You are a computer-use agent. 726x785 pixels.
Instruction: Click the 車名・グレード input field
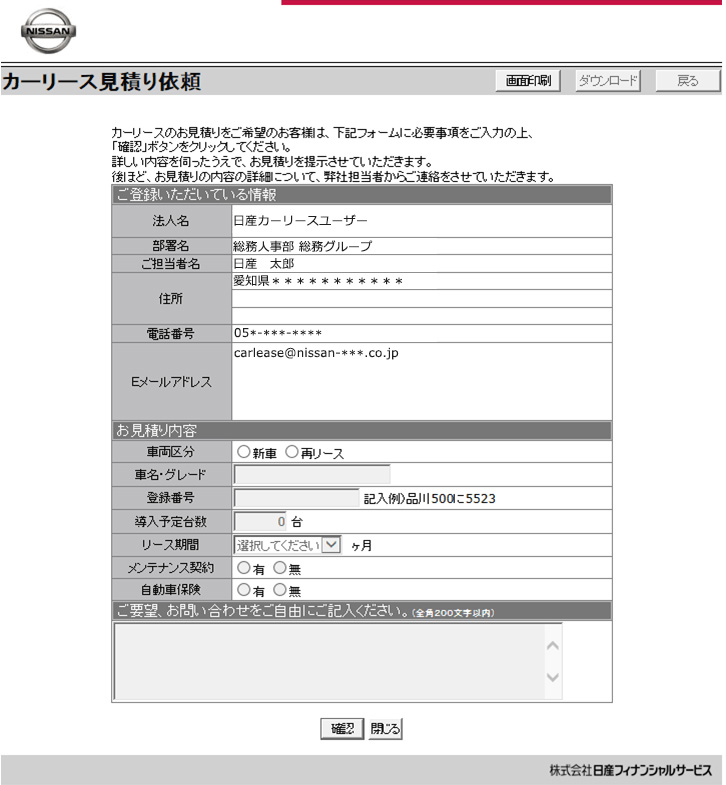pyautogui.click(x=311, y=474)
